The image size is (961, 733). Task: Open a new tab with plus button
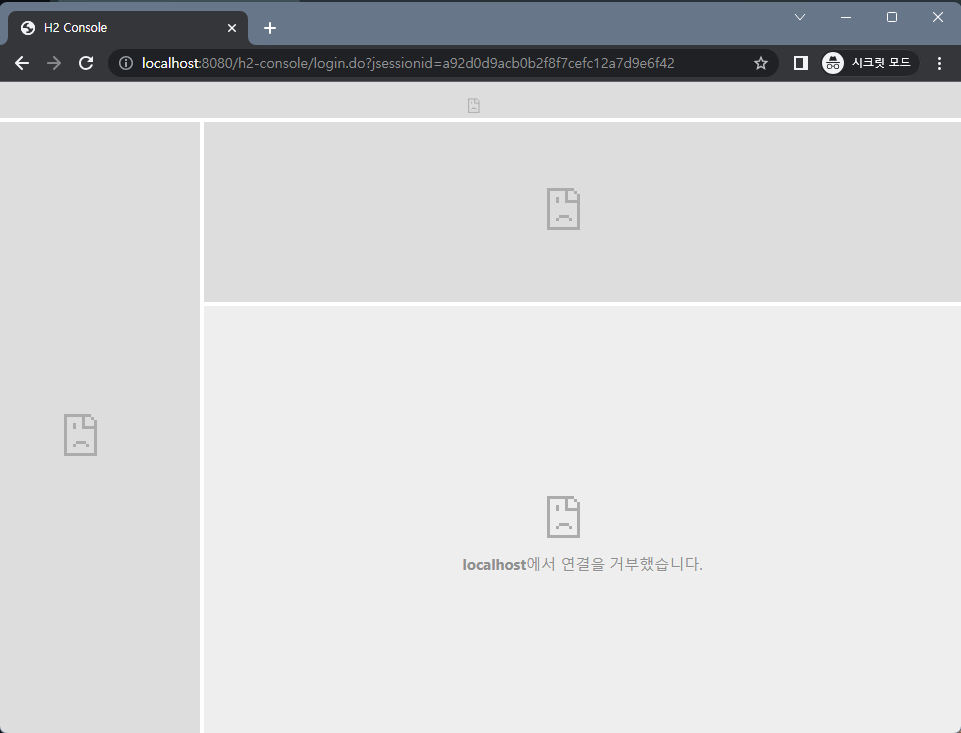[270, 28]
